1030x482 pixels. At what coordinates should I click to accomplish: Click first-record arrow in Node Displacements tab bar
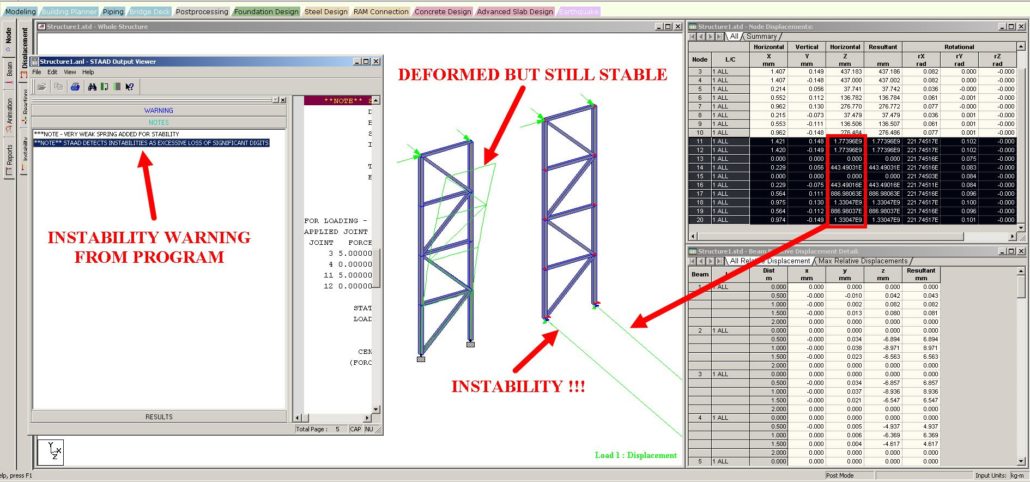tap(693, 37)
